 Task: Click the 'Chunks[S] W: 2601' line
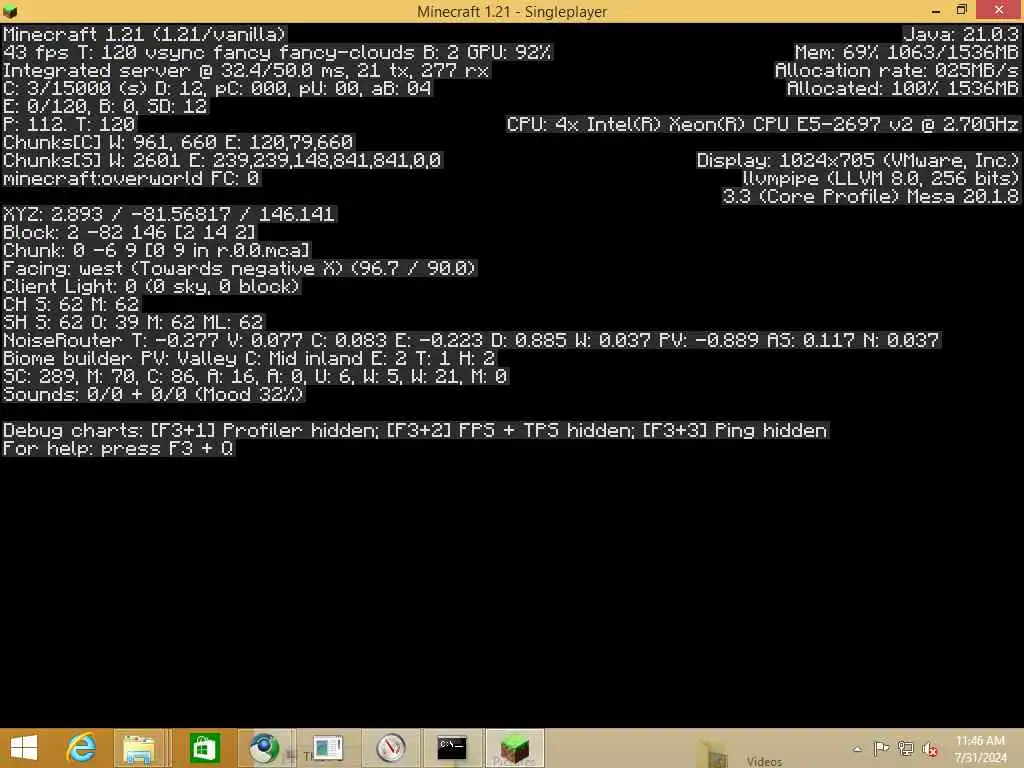[x=222, y=160]
